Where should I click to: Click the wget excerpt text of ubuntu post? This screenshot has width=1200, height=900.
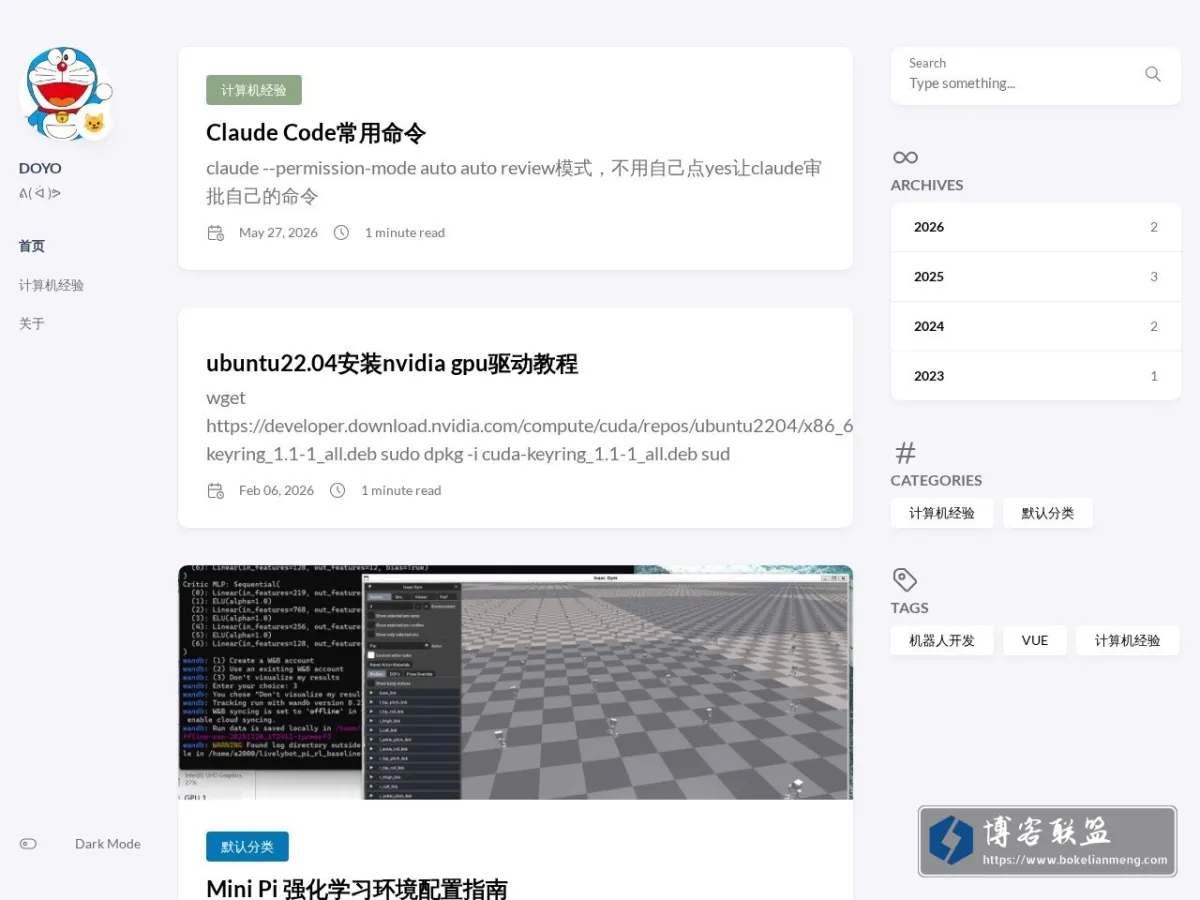(x=529, y=426)
